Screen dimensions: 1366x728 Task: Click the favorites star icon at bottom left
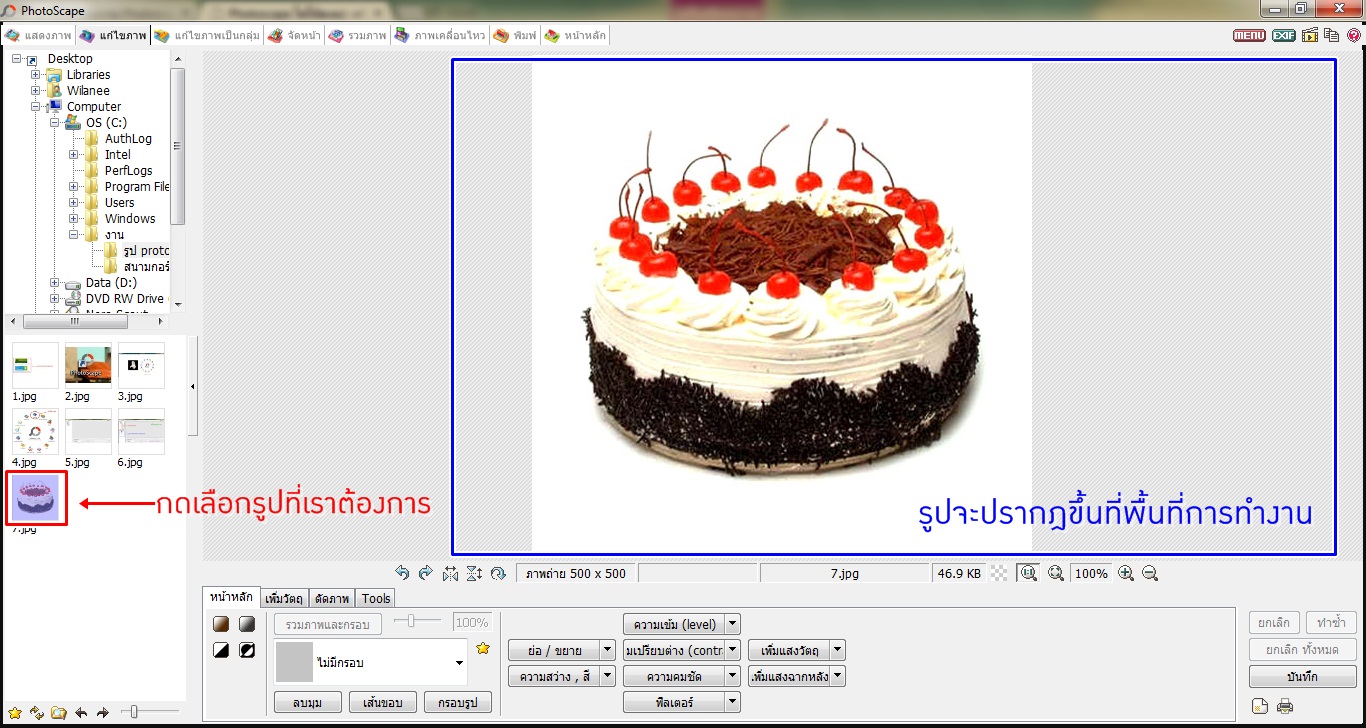(x=14, y=713)
